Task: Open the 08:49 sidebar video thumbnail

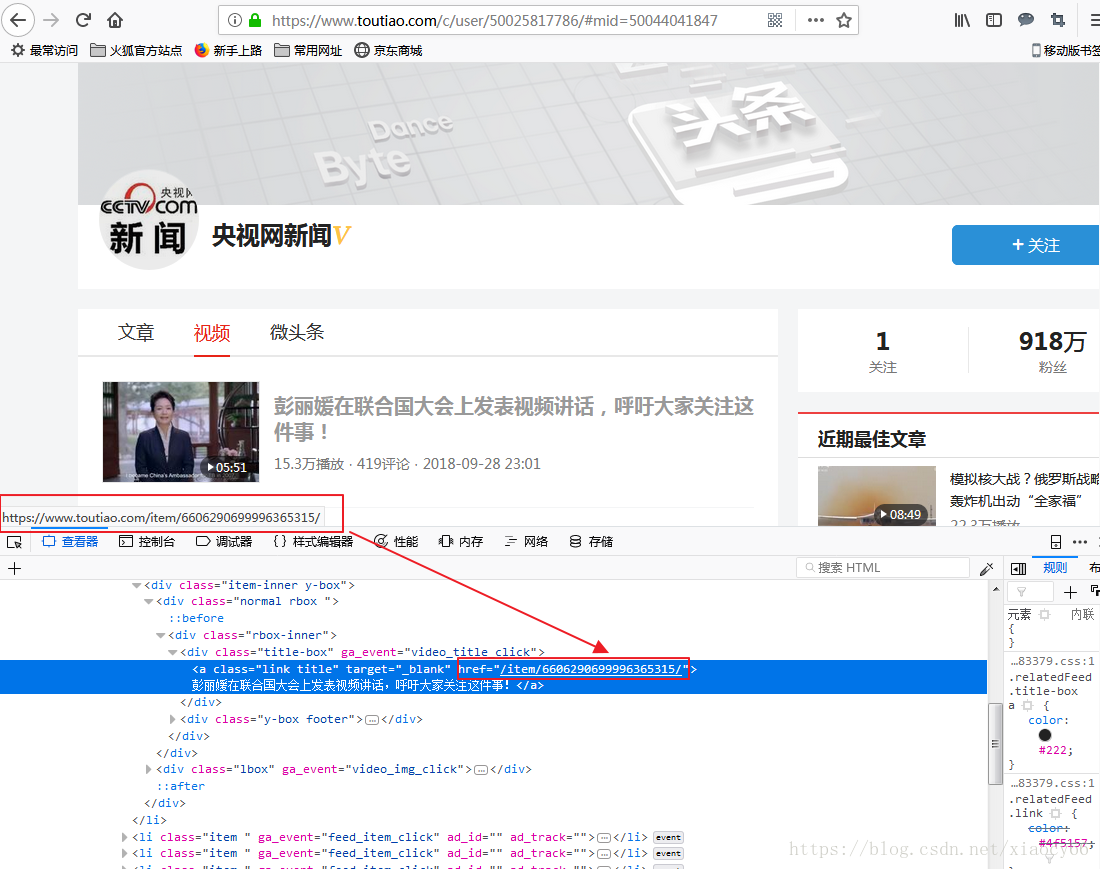Action: [876, 495]
